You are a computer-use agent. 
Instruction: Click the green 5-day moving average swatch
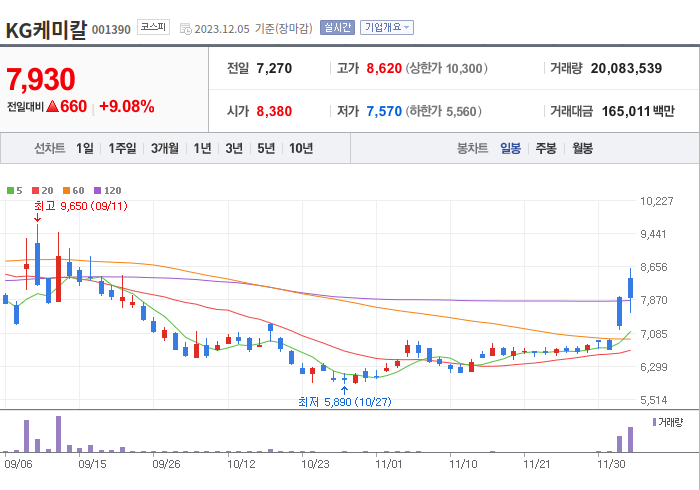pyautogui.click(x=10, y=191)
